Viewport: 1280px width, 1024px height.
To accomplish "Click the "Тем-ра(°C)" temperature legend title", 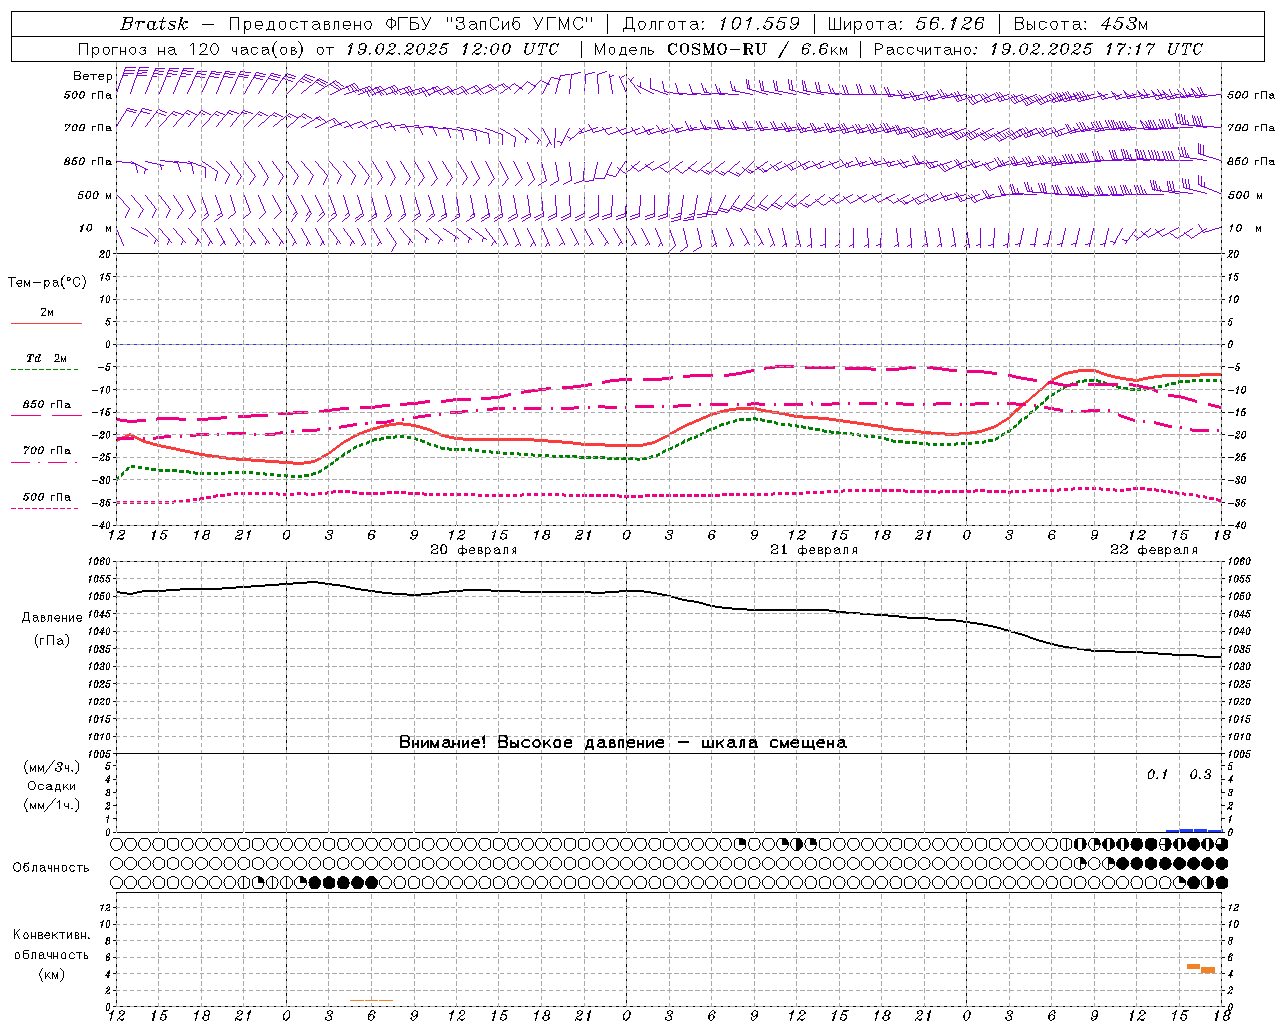I will click(47, 283).
